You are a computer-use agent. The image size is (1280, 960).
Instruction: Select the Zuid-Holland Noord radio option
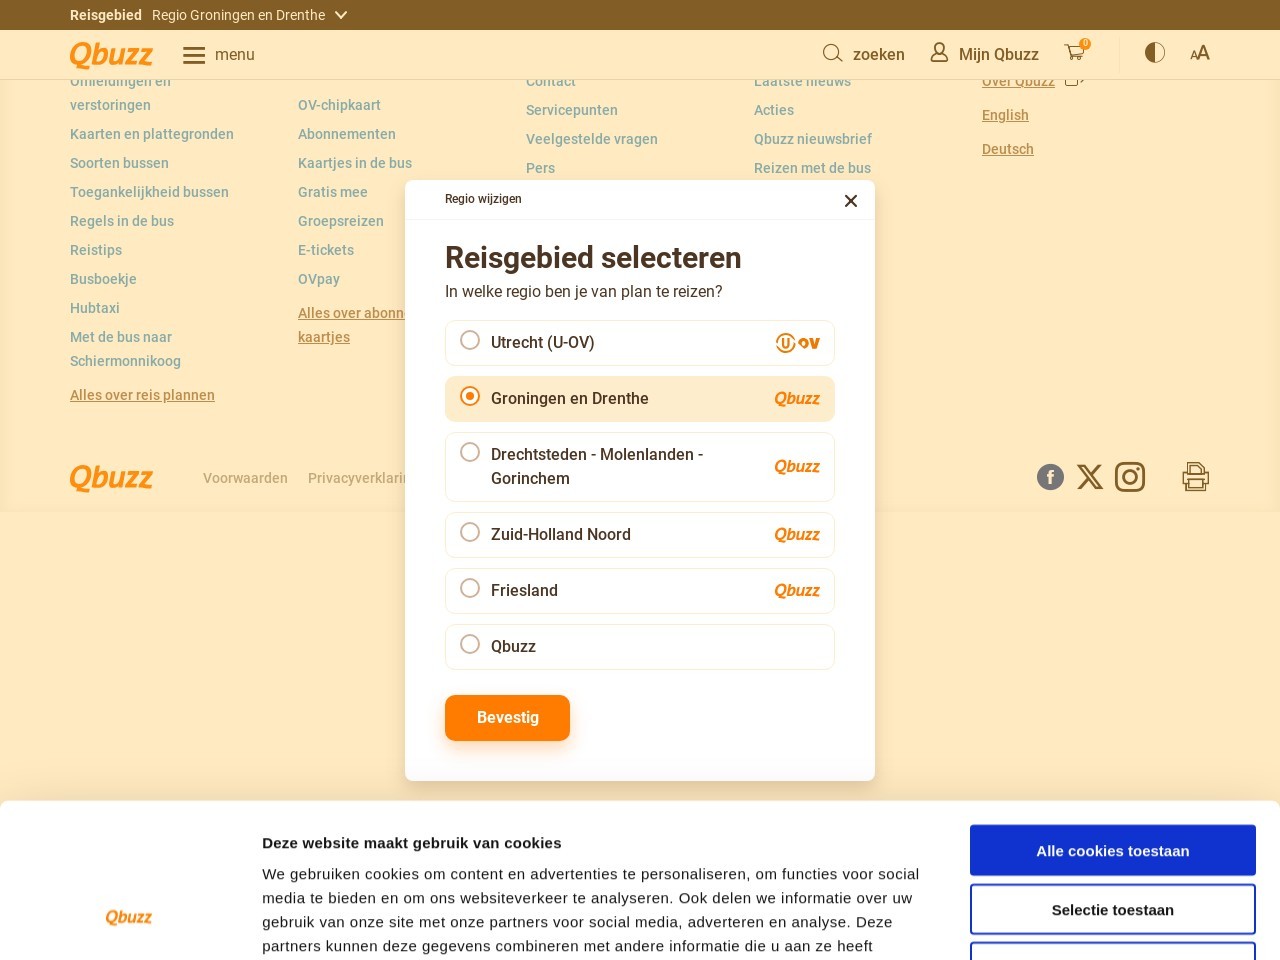[x=470, y=532]
